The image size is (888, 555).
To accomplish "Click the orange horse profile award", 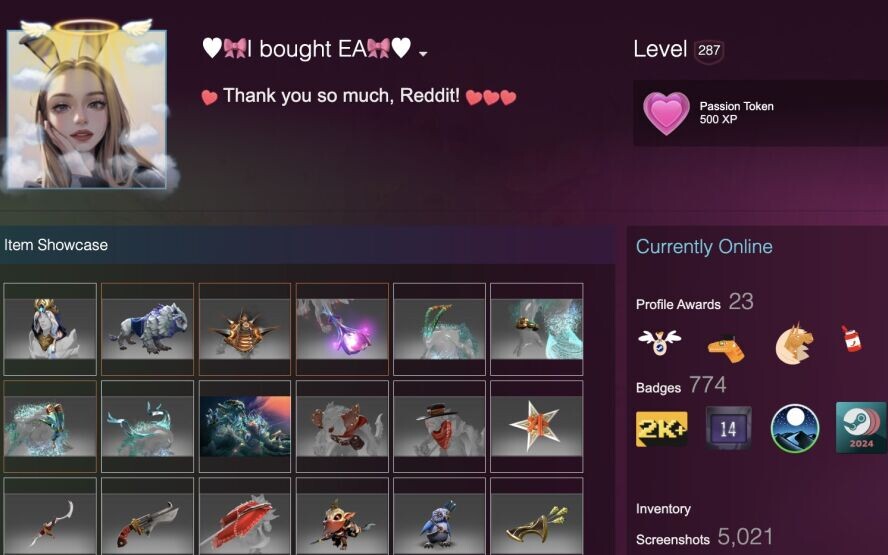I will pyautogui.click(x=794, y=344).
